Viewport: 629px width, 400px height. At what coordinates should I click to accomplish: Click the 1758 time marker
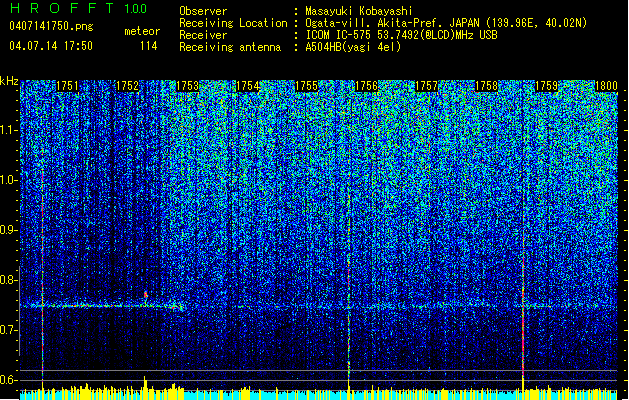[x=486, y=86]
